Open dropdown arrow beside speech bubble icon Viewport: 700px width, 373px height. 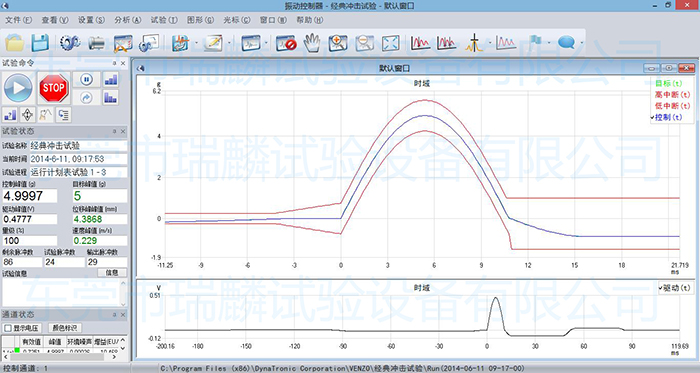point(582,43)
